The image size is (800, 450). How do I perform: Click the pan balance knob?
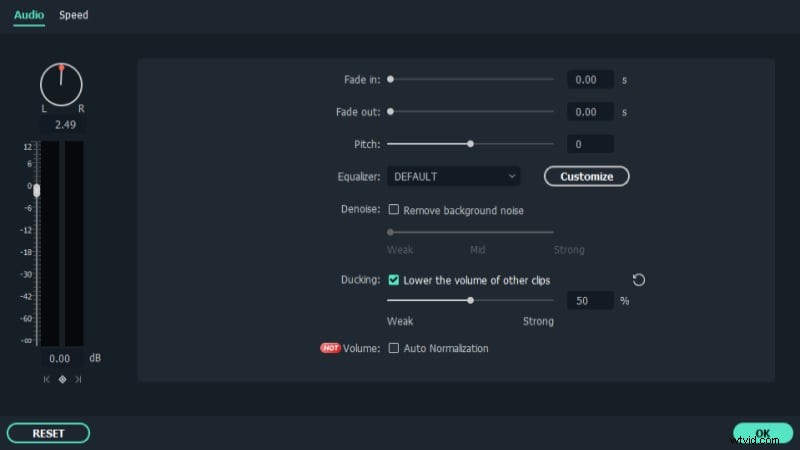click(61, 84)
